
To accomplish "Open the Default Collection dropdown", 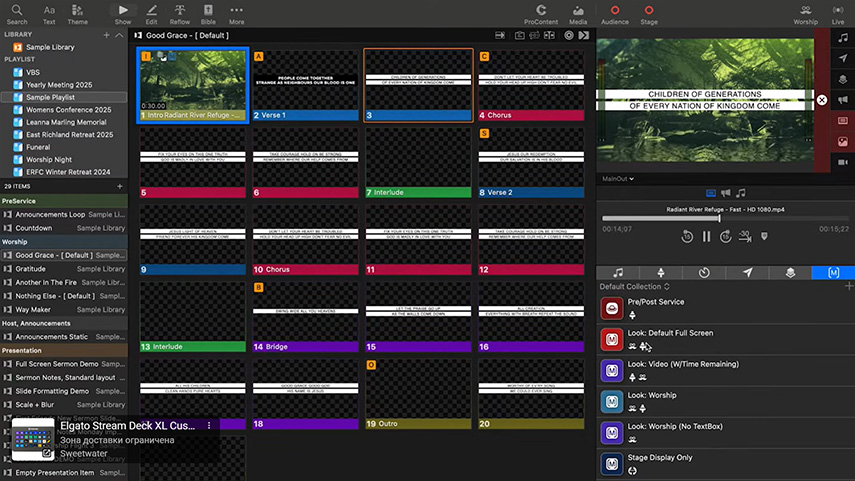I will (635, 287).
